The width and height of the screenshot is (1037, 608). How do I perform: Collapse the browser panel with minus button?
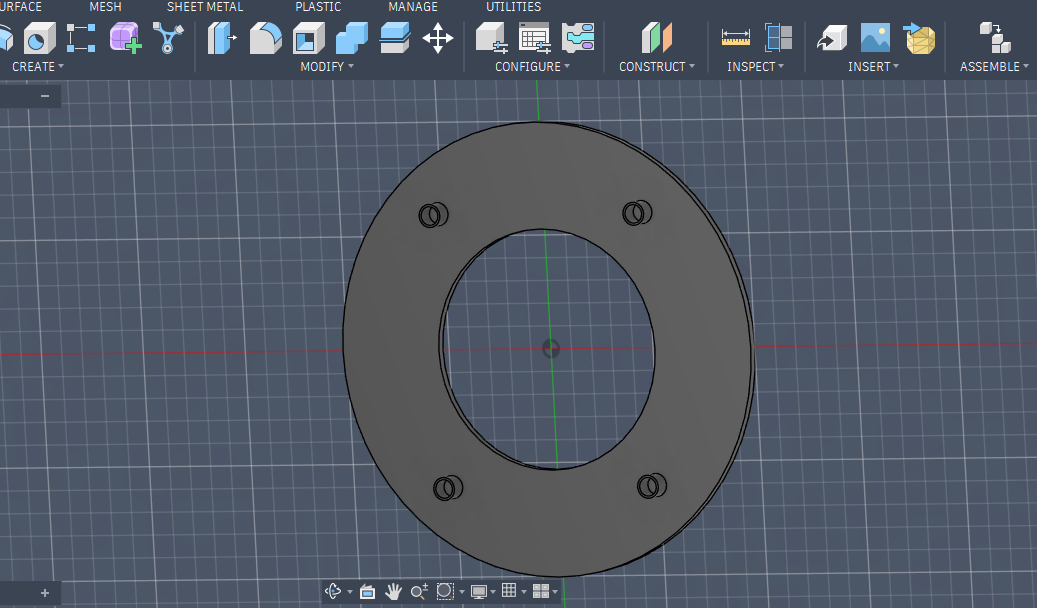click(x=45, y=97)
